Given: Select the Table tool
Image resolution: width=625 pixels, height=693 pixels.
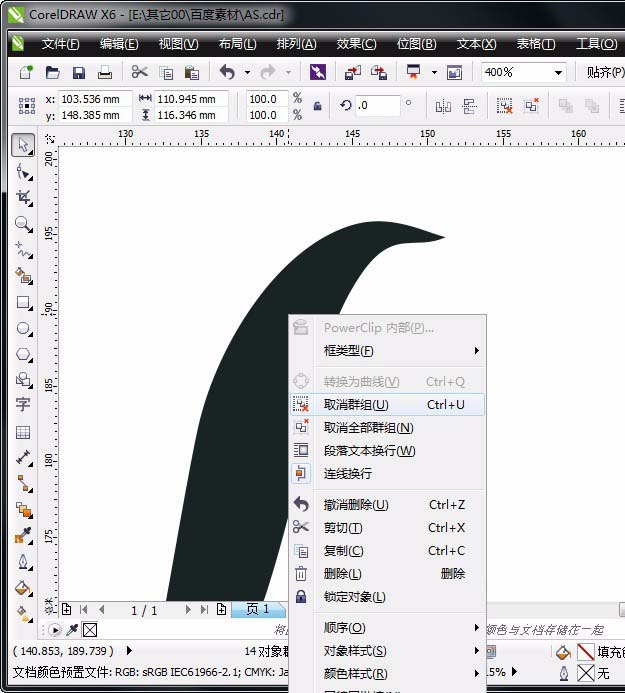Looking at the screenshot, I should coord(22,432).
